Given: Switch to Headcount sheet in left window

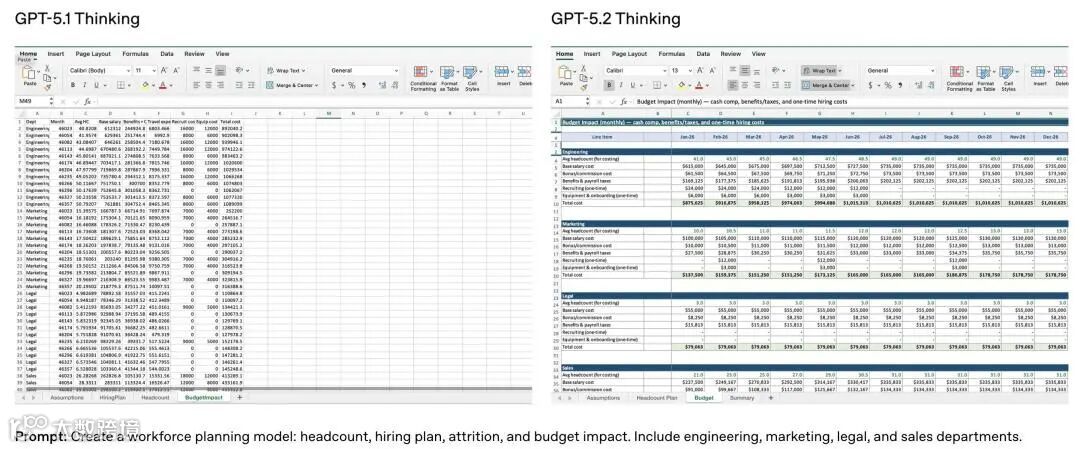Looking at the screenshot, I should click(155, 398).
